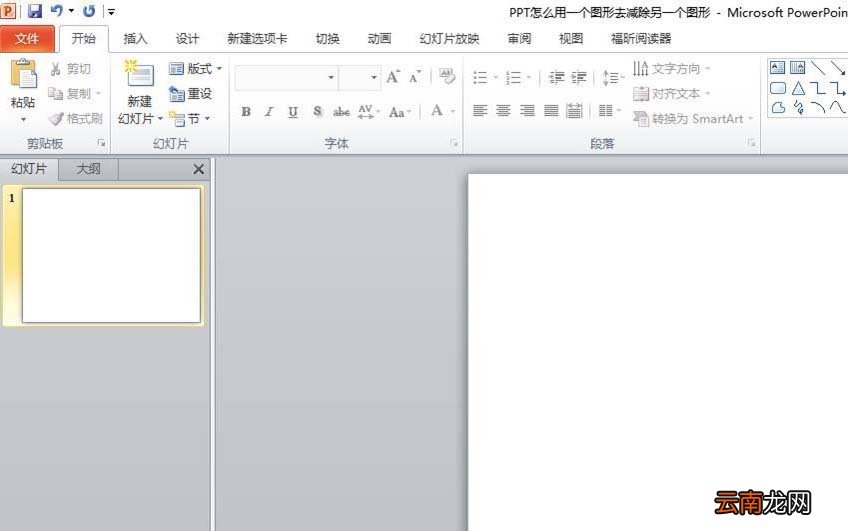The height and width of the screenshot is (531, 848).
Task: Select Center text alignment
Action: [x=503, y=111]
